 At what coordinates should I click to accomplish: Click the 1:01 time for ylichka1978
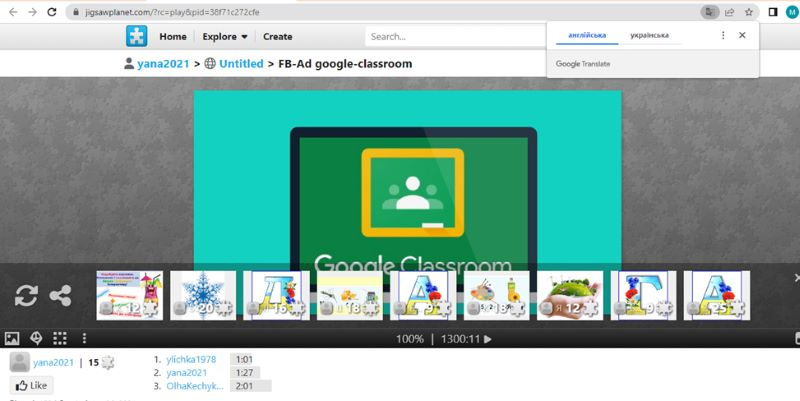coord(244,359)
